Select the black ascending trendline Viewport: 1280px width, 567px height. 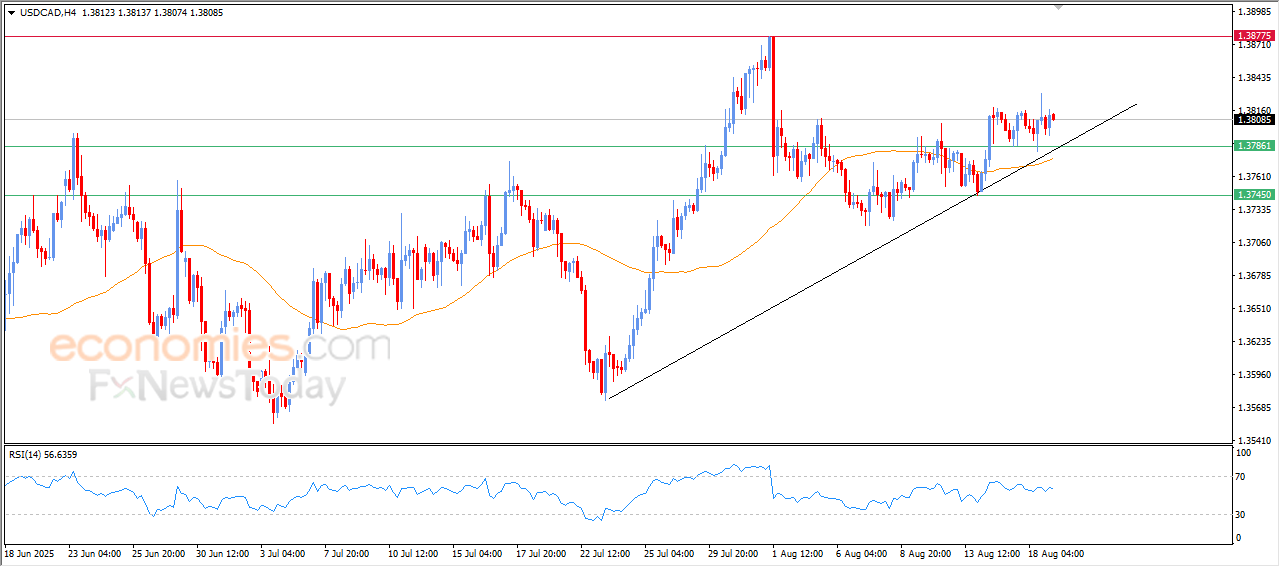pyautogui.click(x=872, y=251)
